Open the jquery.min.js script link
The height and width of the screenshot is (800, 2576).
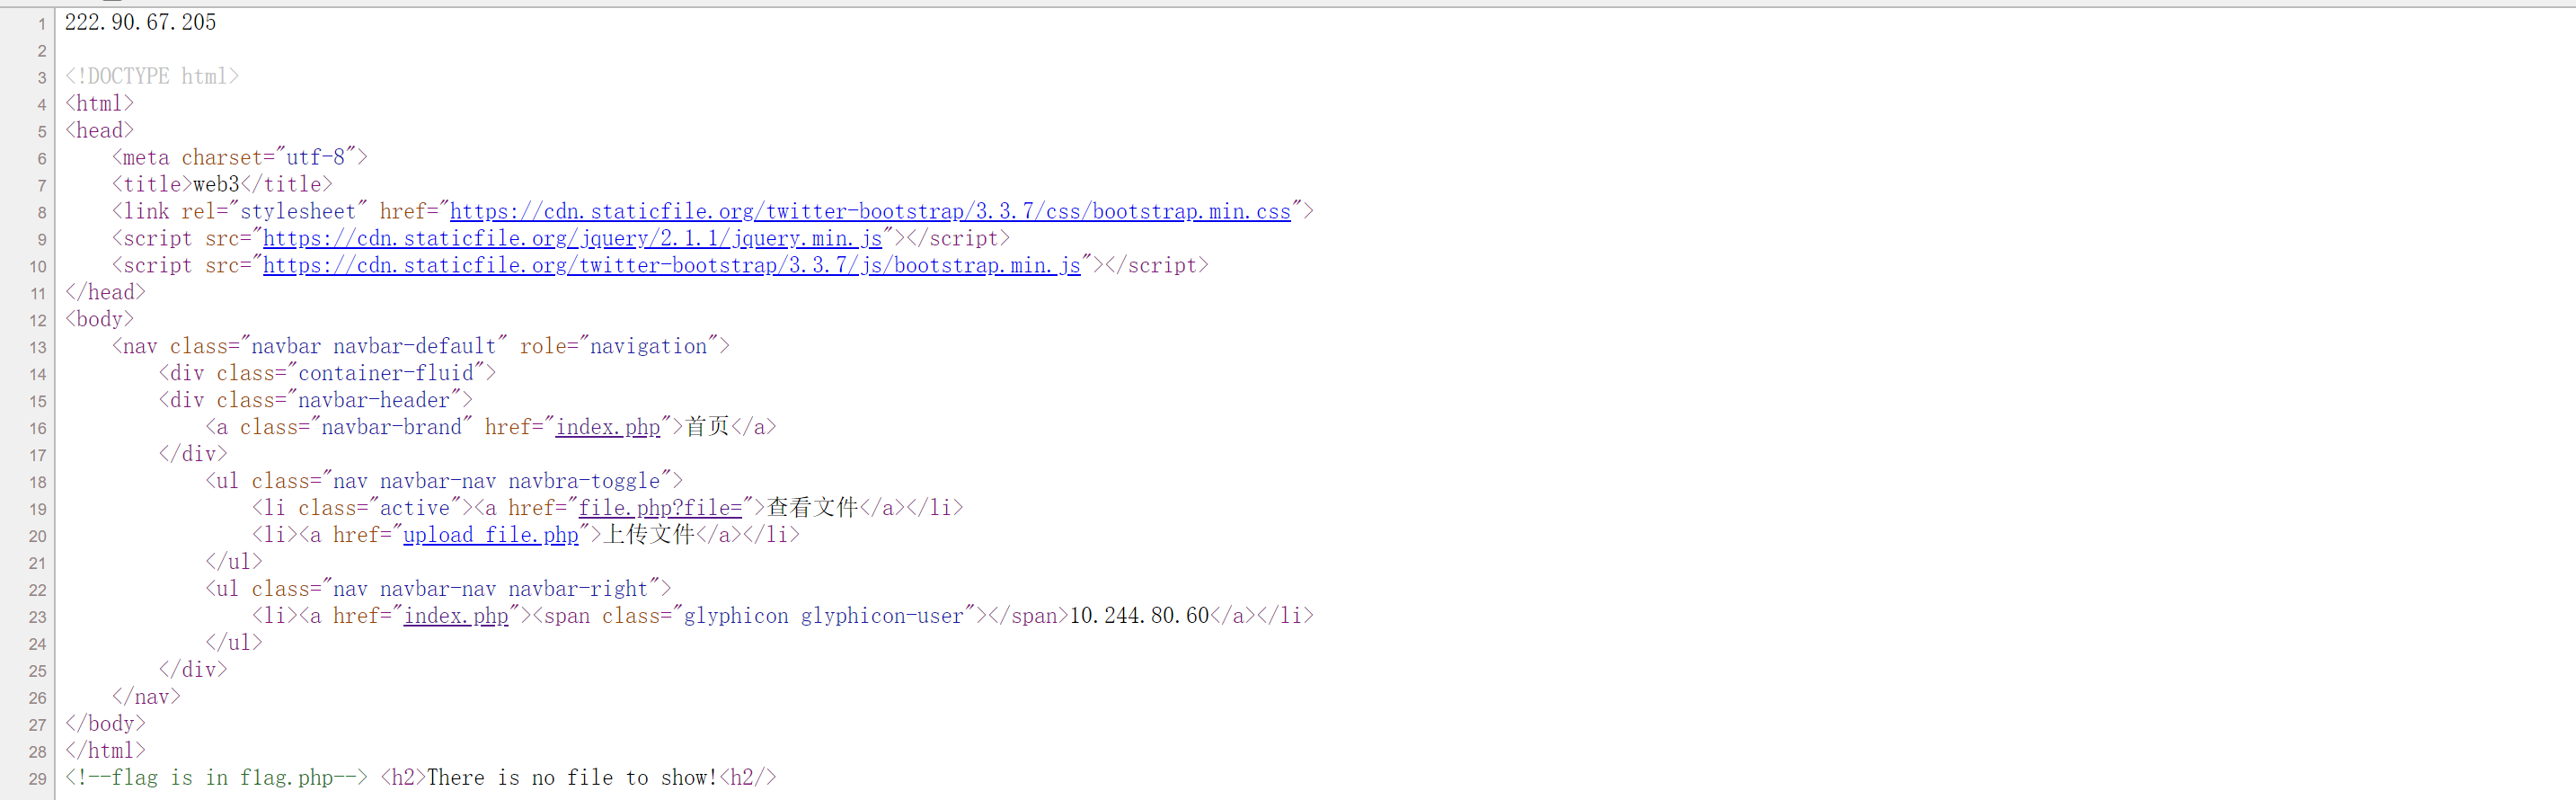(572, 238)
